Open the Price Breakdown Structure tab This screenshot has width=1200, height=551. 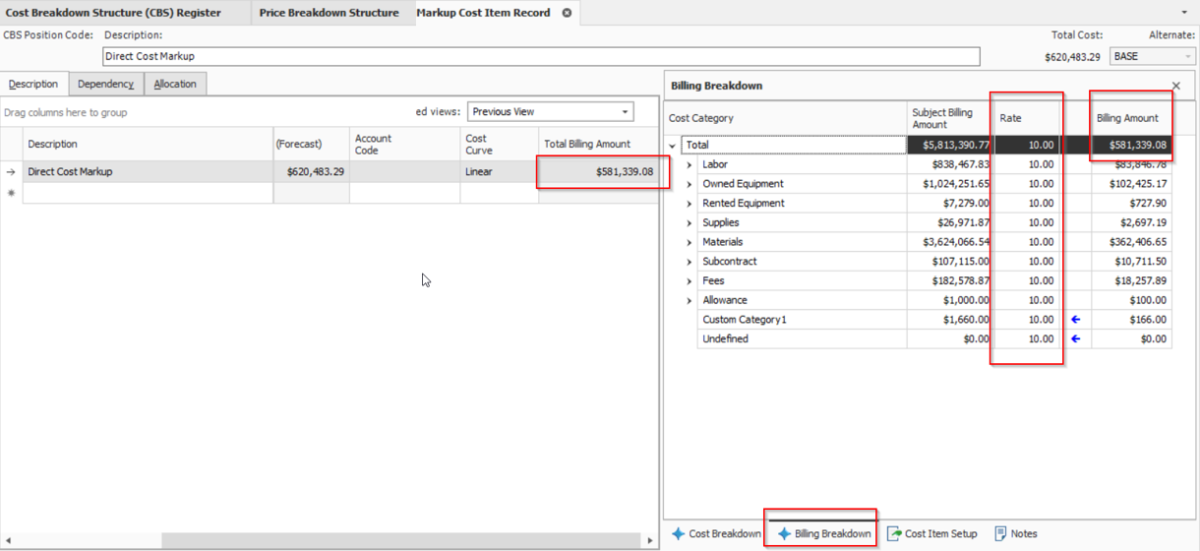pos(328,13)
